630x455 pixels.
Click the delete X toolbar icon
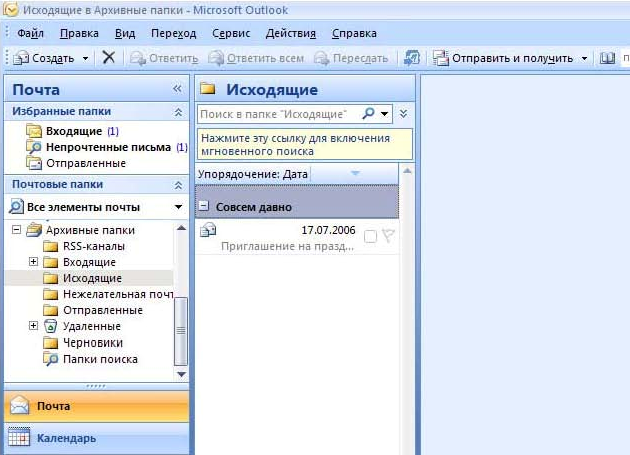coord(108,57)
